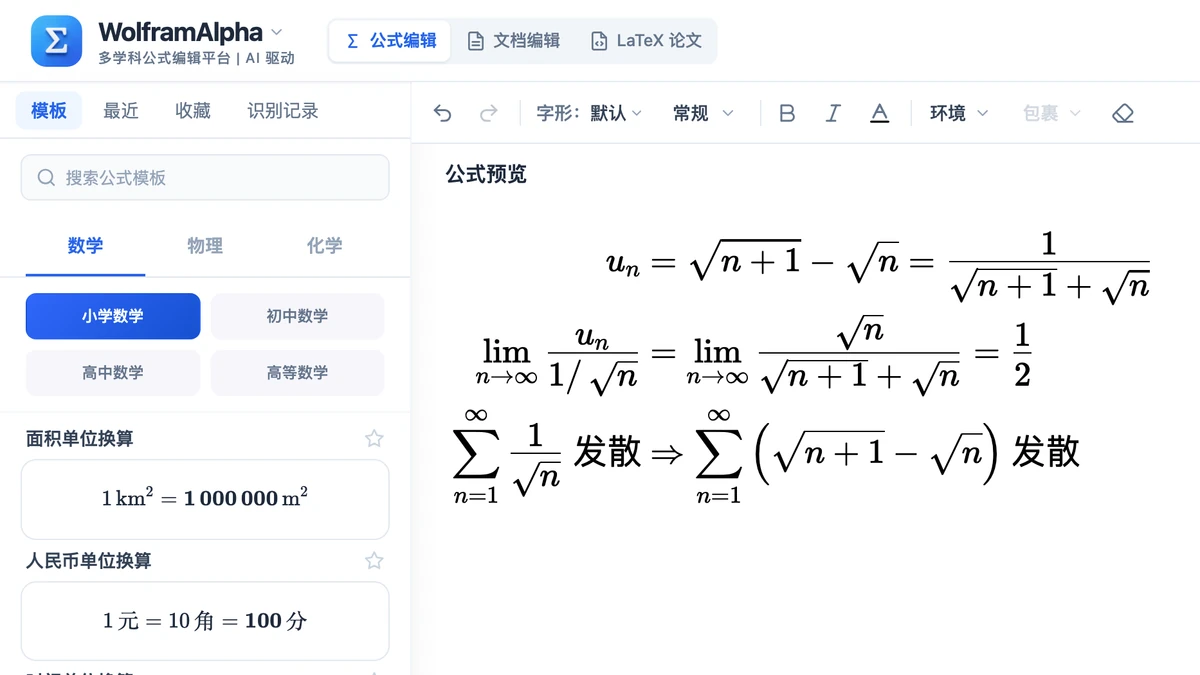Toggle italic formatting in the toolbar
The height and width of the screenshot is (675, 1200).
pos(833,113)
